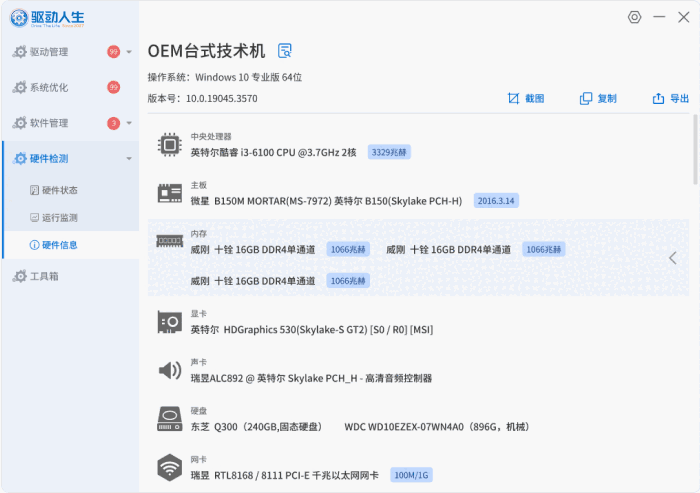Click the gear icon beside 驱动管理

coord(20,52)
